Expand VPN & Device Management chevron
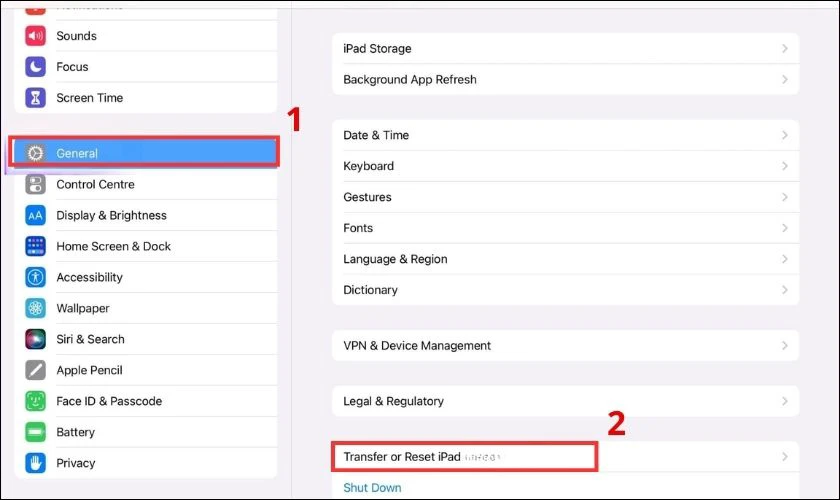The image size is (840, 500). point(785,346)
